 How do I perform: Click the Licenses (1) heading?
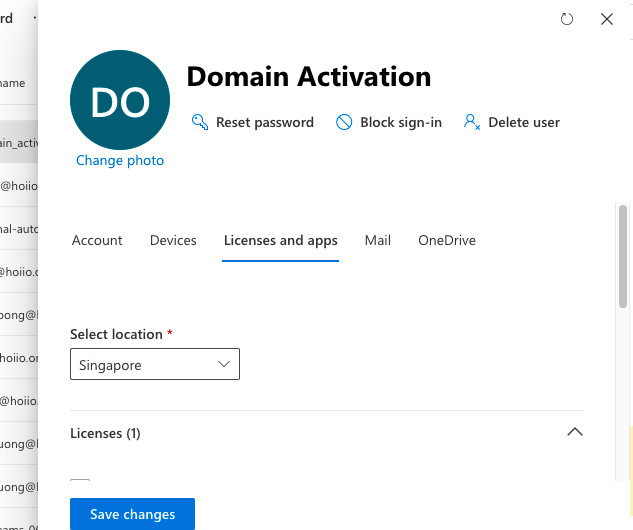tap(105, 433)
